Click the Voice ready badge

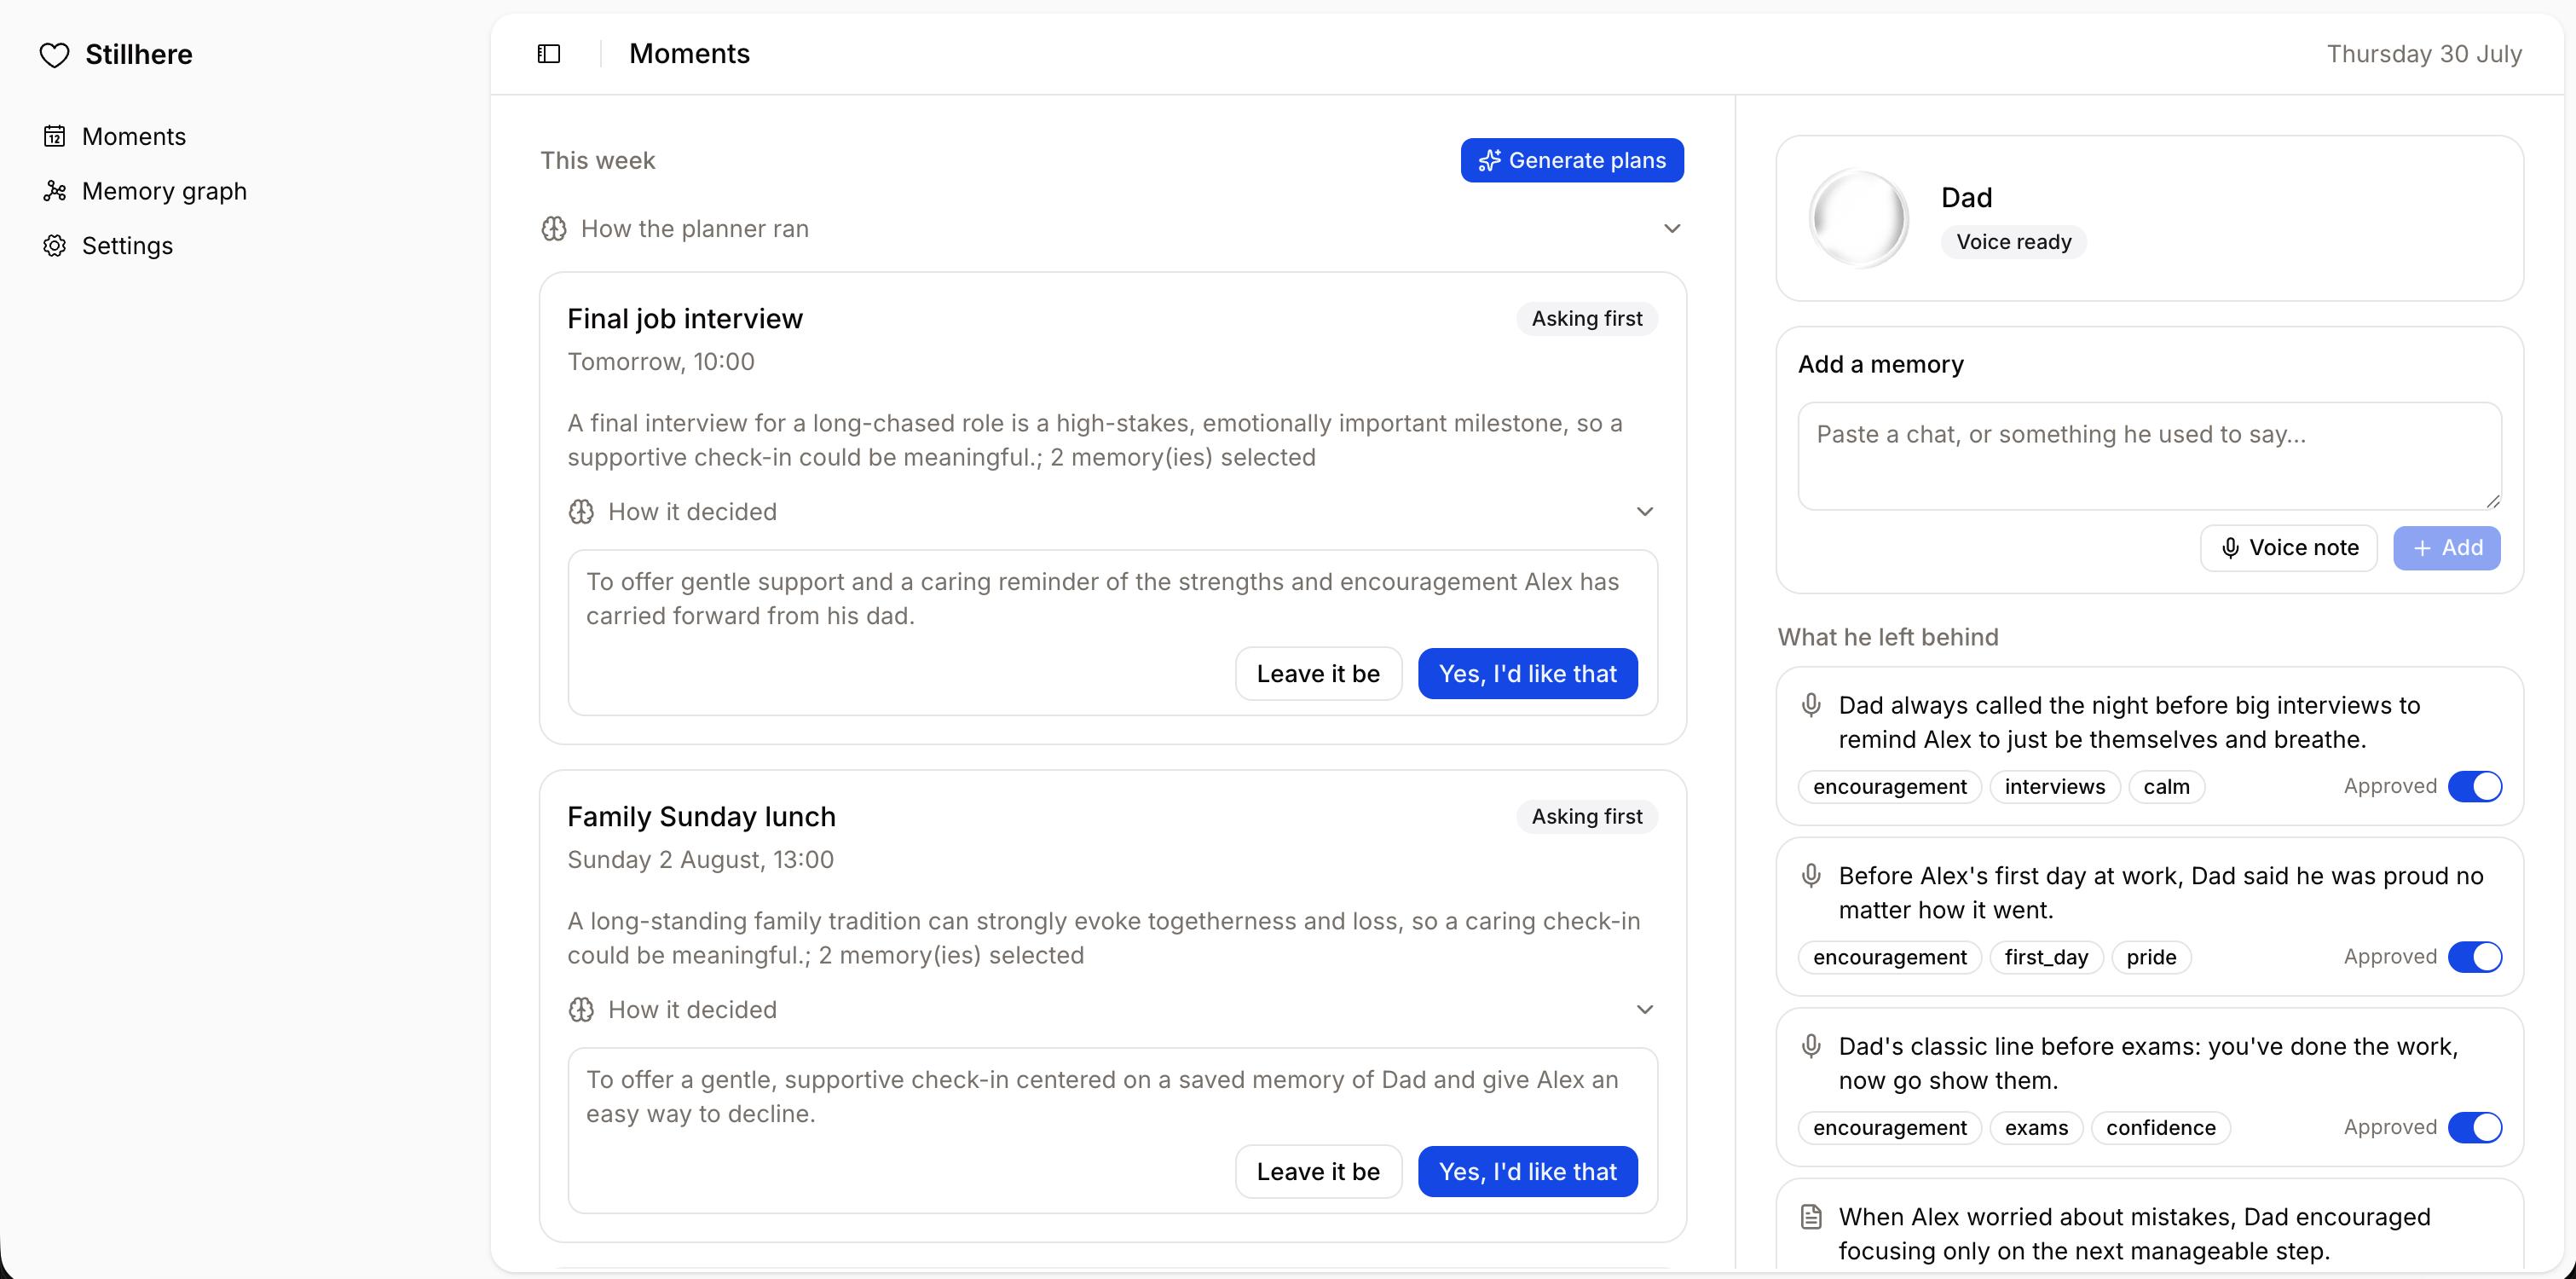click(x=2013, y=242)
